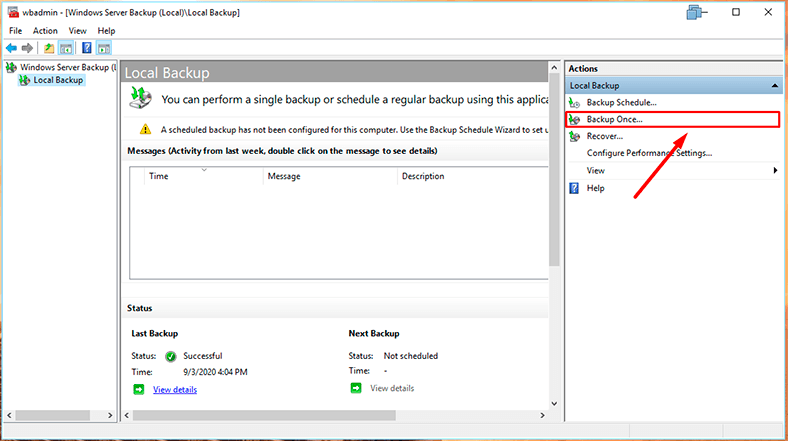Click the Local Backup tree node icon
The image size is (788, 441).
click(x=24, y=80)
